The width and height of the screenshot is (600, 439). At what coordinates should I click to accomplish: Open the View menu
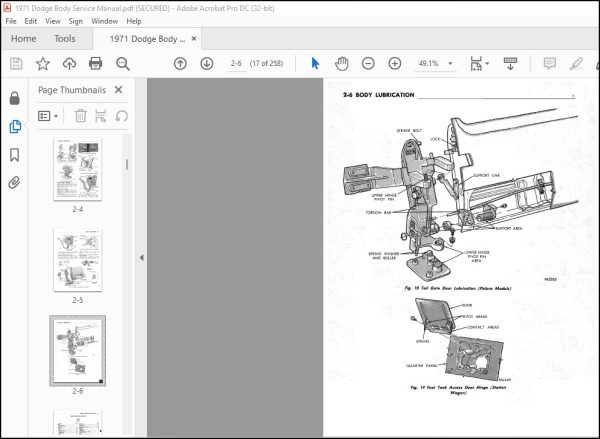pos(53,21)
